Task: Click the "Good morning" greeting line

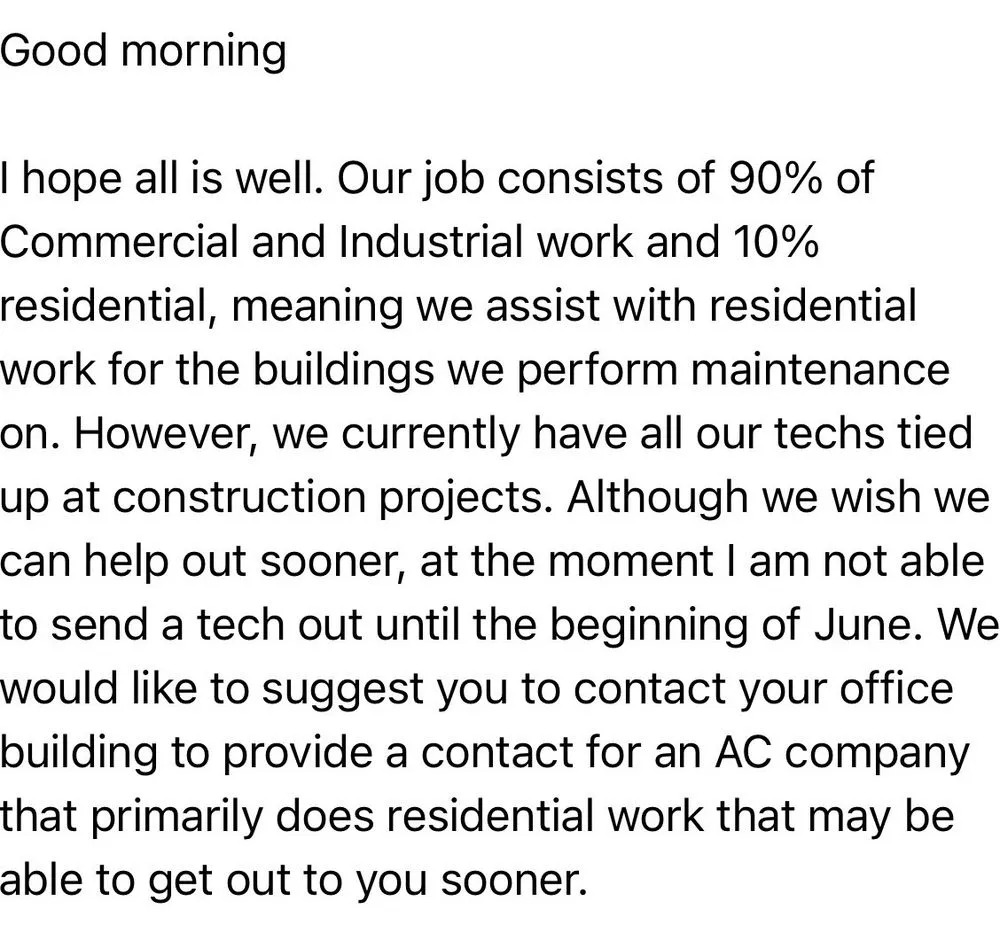Action: [143, 51]
